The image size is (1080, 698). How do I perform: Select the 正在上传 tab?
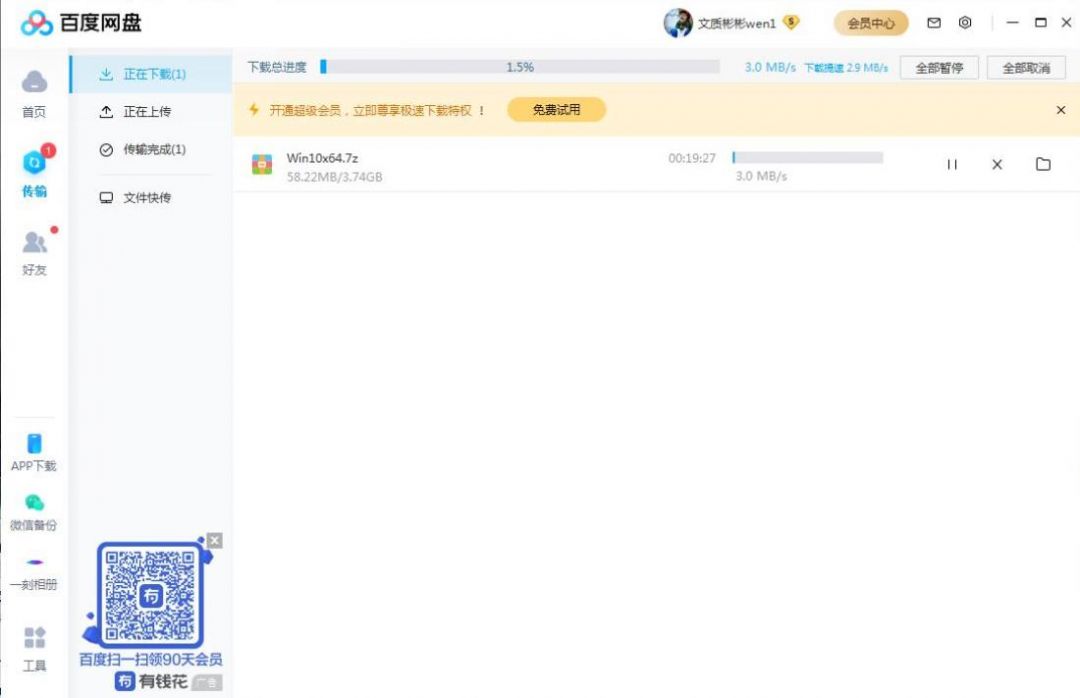pyautogui.click(x=151, y=112)
